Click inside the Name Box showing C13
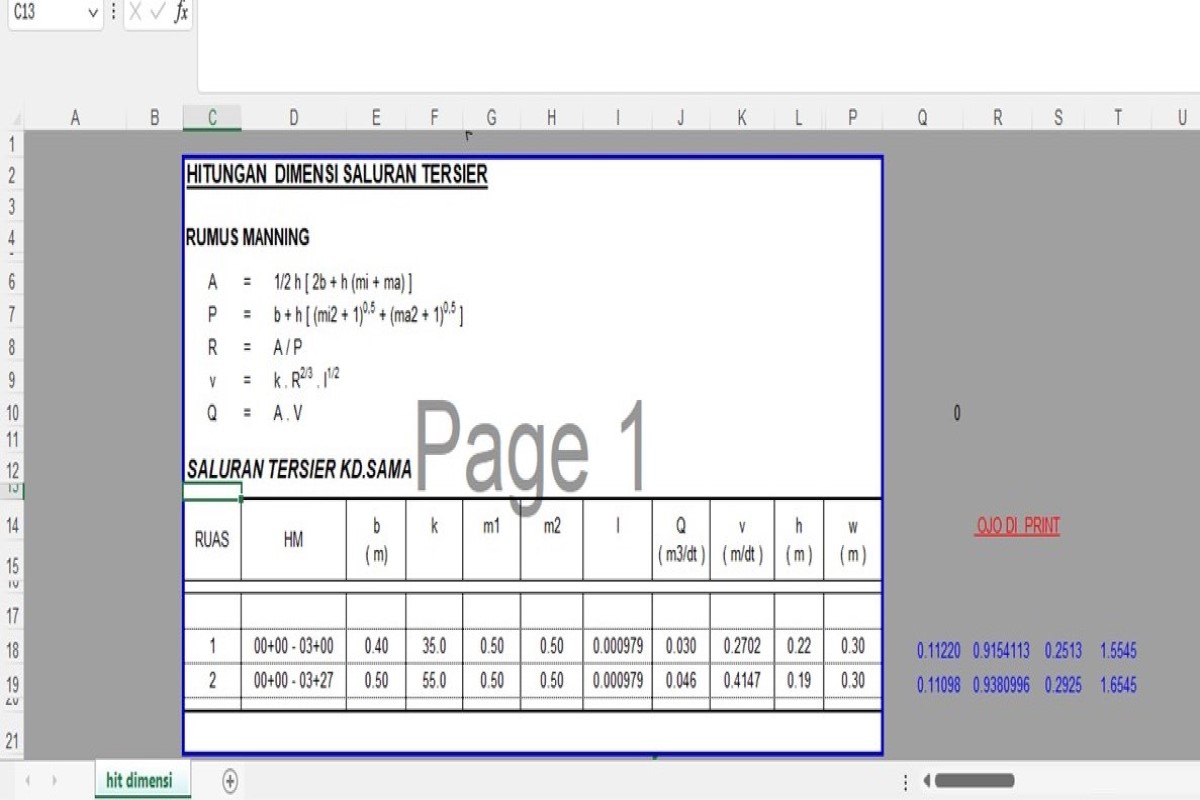Screen dimensions: 1200x800 (45, 13)
